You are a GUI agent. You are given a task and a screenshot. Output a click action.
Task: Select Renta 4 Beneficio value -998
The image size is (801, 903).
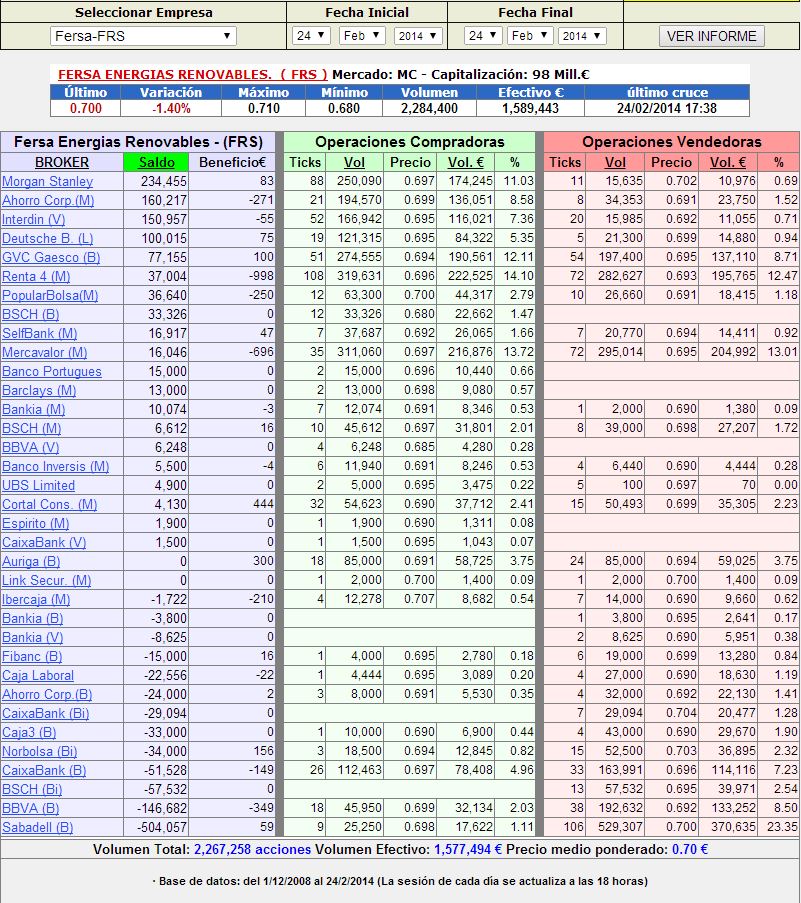coord(261,276)
